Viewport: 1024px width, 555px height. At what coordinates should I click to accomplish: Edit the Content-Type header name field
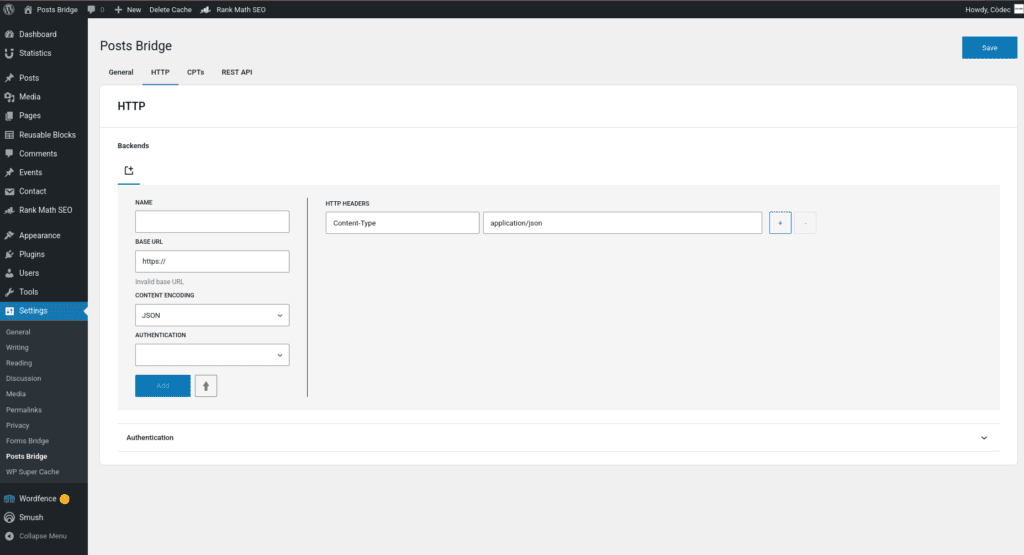402,223
